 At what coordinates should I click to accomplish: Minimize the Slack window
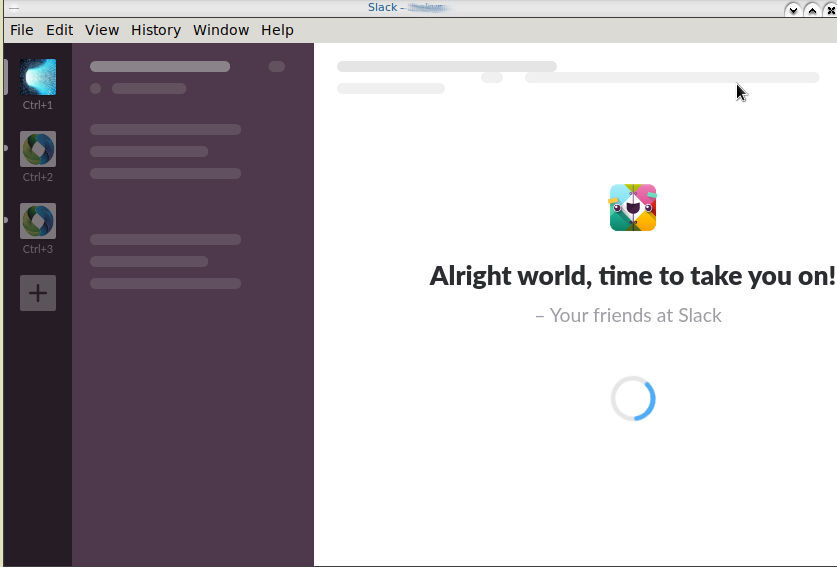(793, 10)
